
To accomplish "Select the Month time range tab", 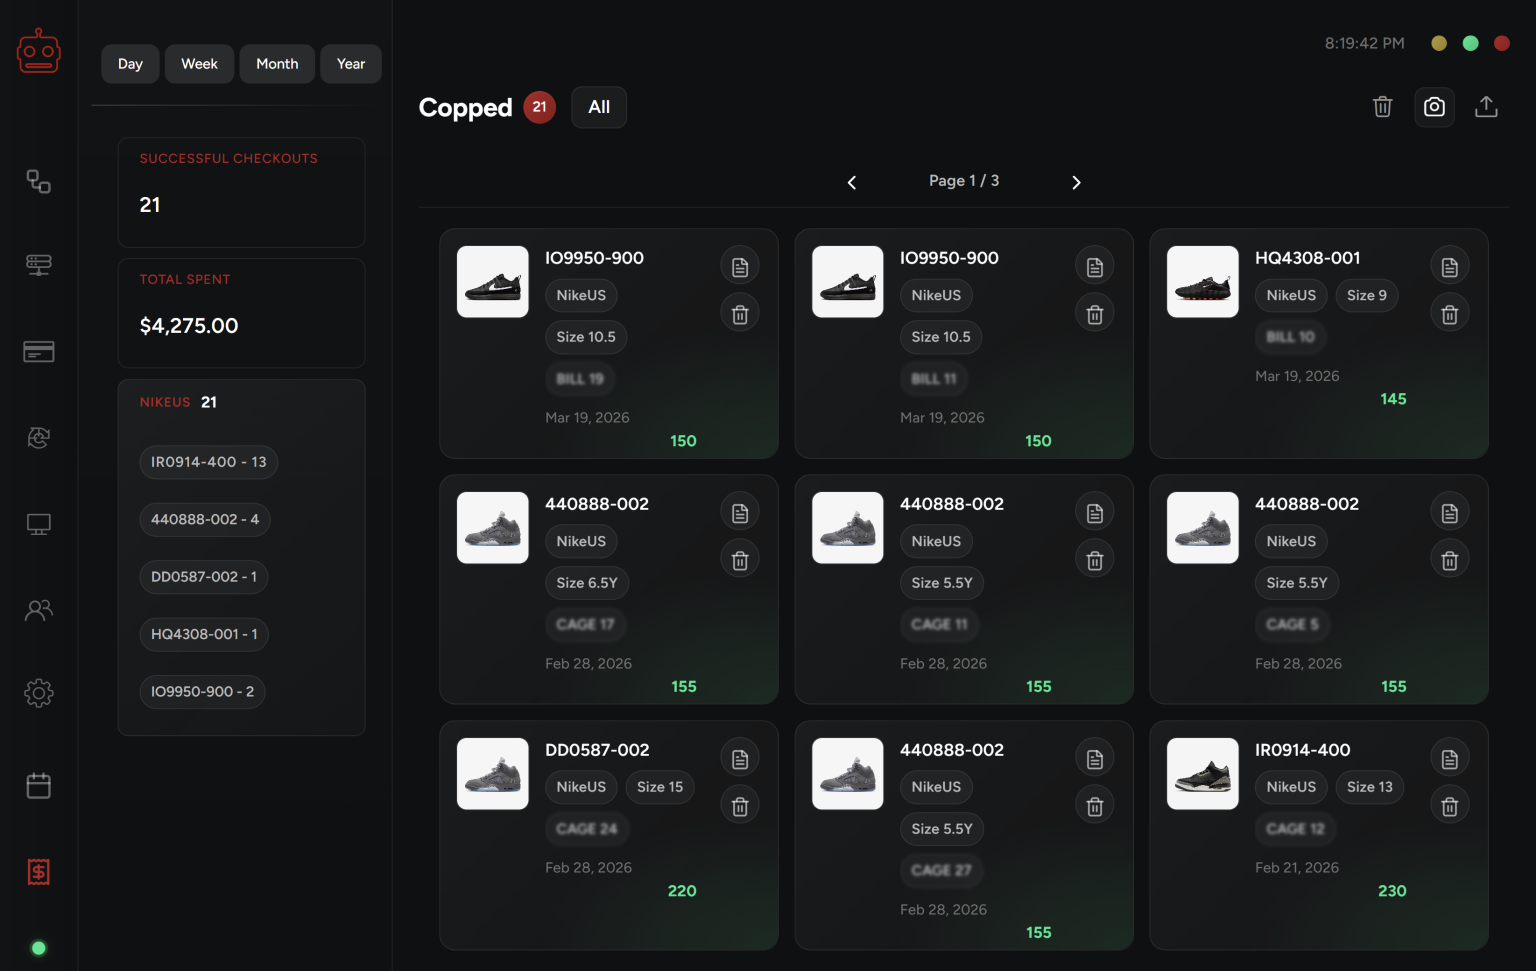I will 277,64.
